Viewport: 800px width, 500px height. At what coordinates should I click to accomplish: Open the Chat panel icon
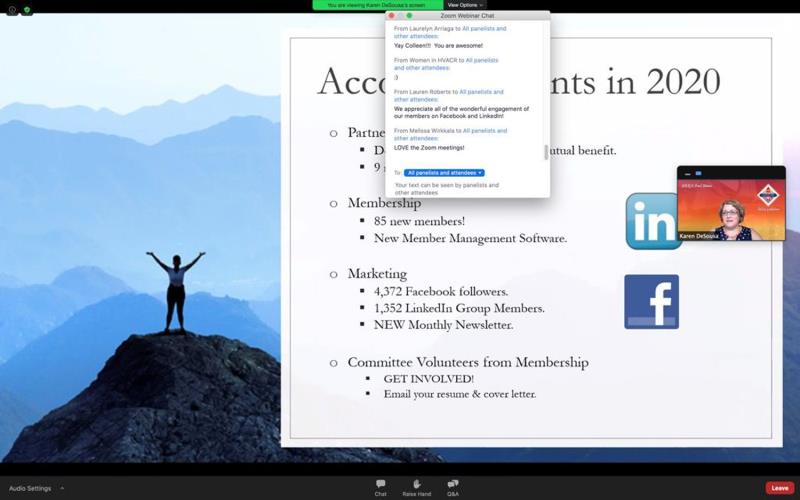(380, 487)
